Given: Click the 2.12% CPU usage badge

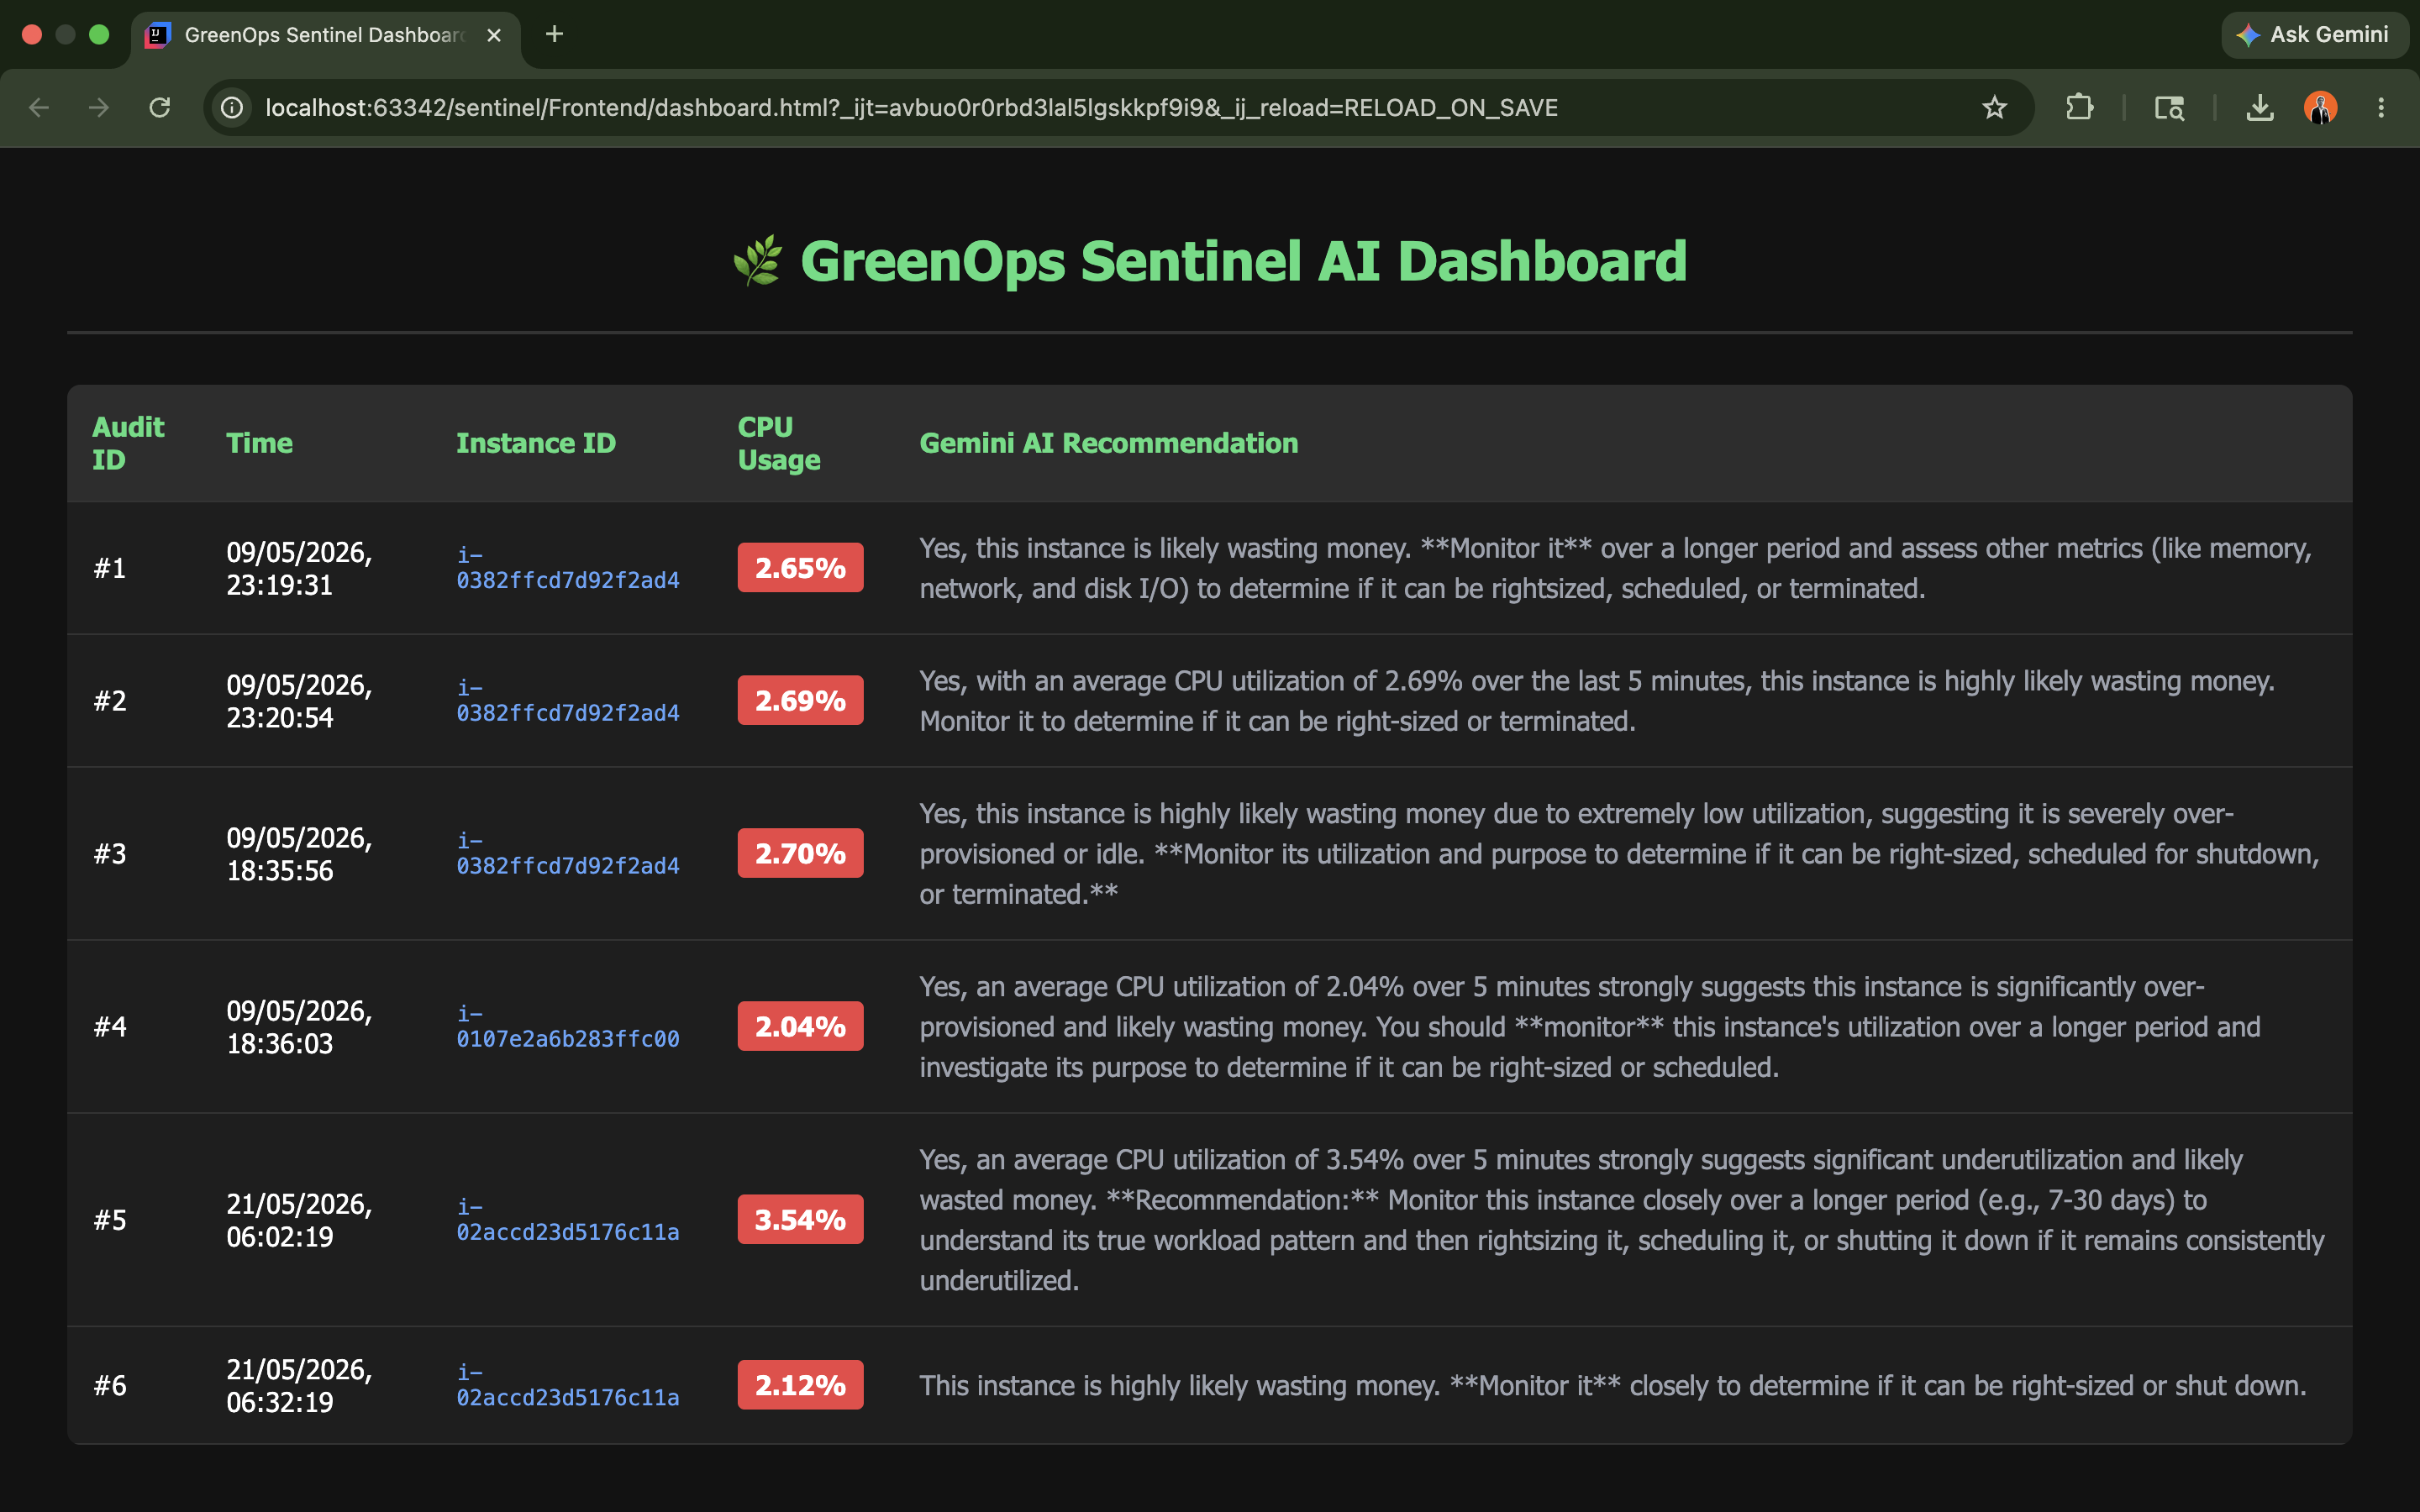Looking at the screenshot, I should click(800, 1385).
